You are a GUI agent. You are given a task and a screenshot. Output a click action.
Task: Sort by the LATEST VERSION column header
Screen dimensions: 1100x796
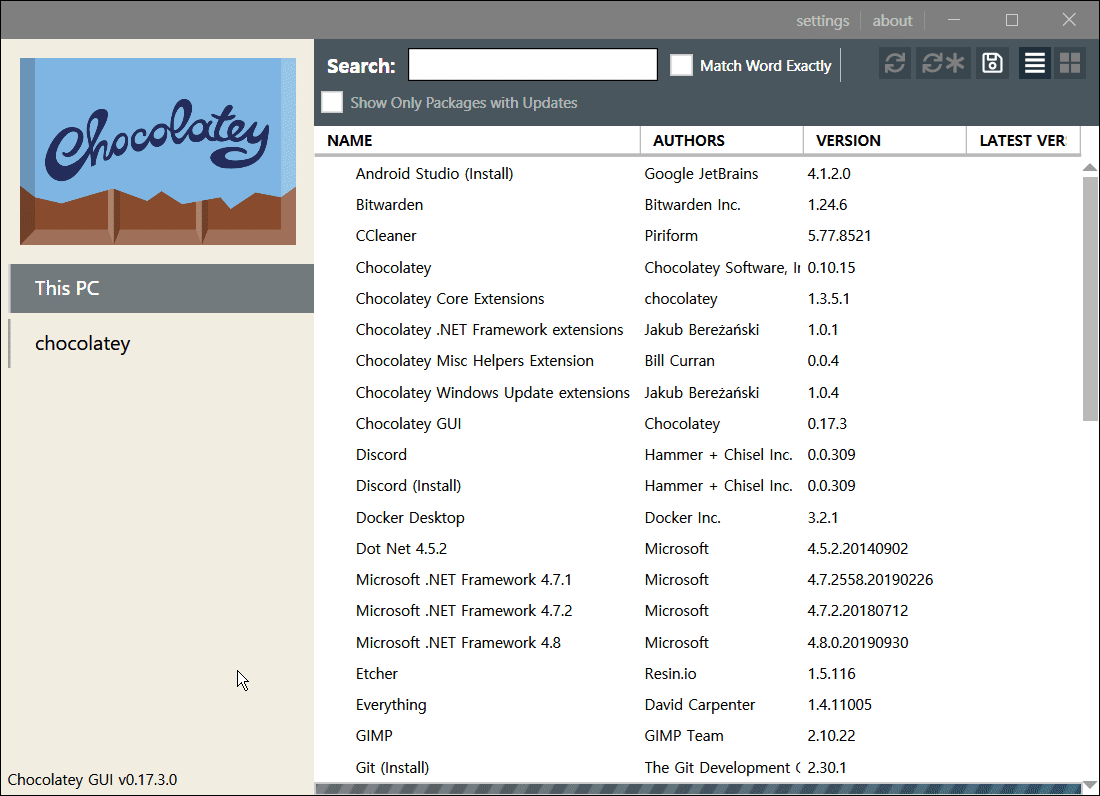pyautogui.click(x=1022, y=140)
